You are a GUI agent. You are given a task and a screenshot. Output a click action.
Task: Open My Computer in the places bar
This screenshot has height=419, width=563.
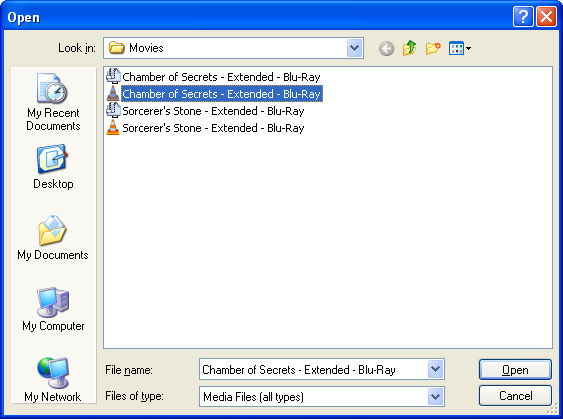(53, 309)
